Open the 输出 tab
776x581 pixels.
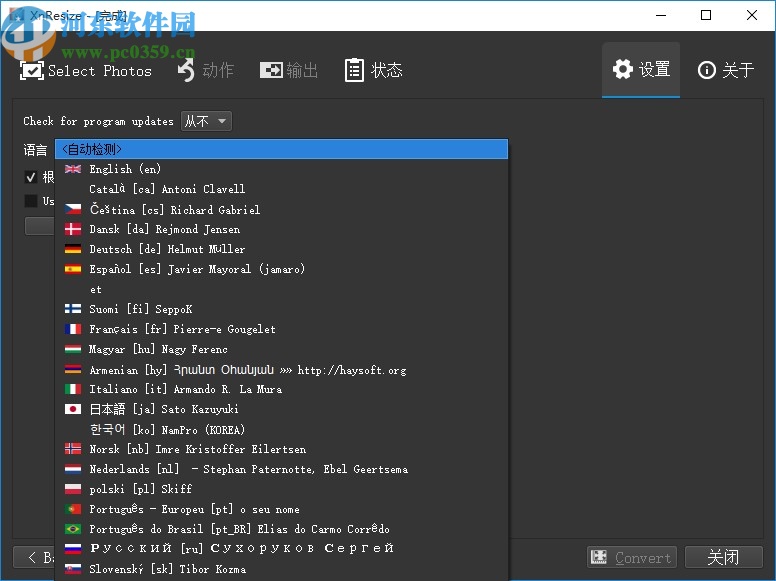point(289,70)
